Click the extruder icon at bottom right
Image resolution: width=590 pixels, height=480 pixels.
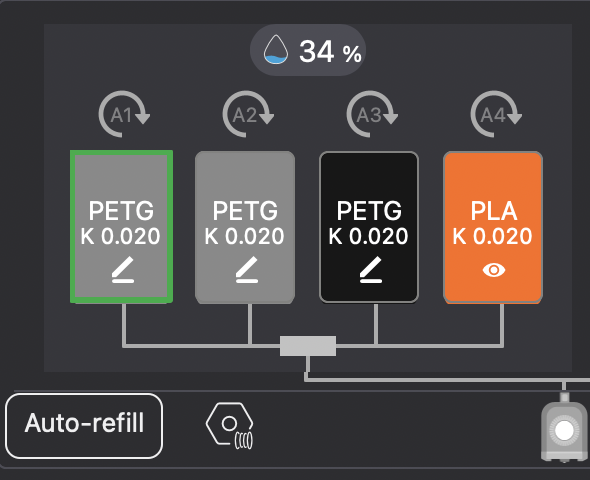pyautogui.click(x=564, y=428)
